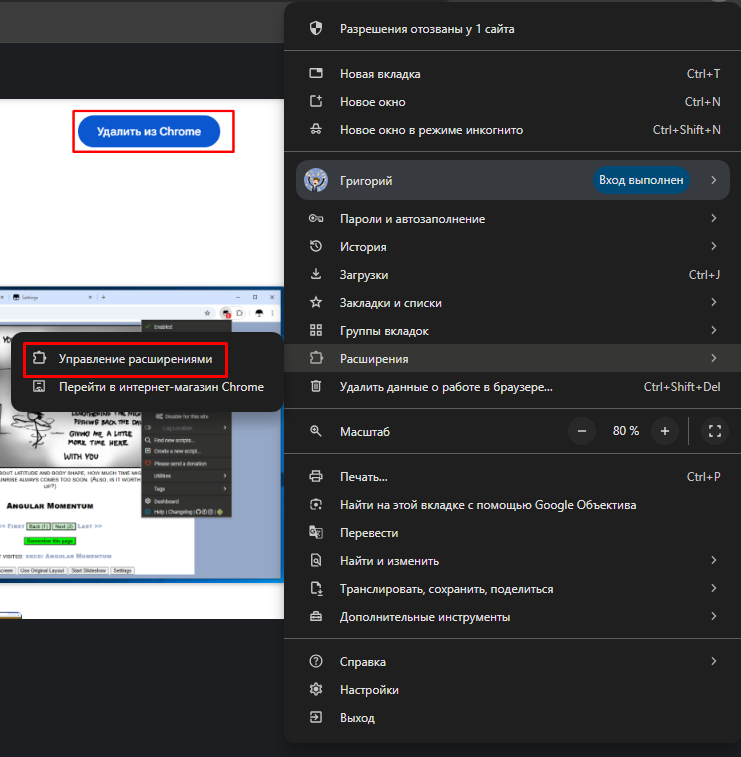
Task: Click the web store icon in the submenu
Action: point(39,386)
